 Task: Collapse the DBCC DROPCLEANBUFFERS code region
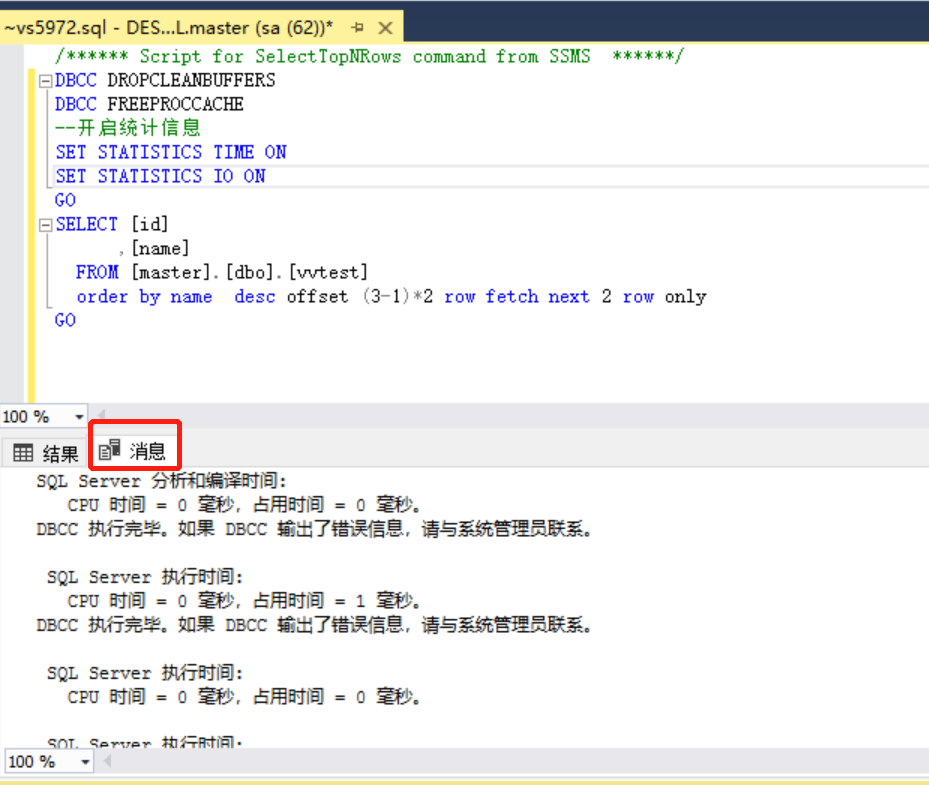(x=43, y=79)
